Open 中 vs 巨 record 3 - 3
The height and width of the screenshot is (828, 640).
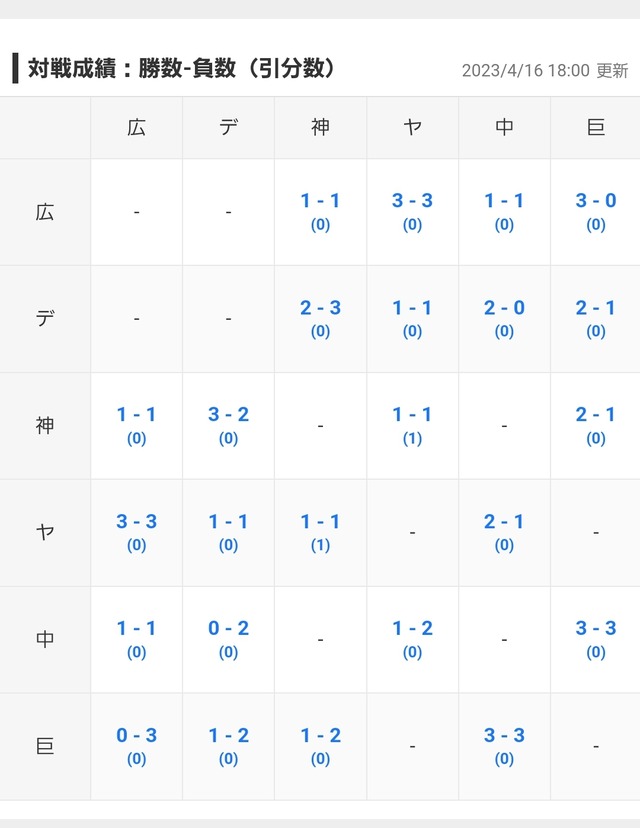[x=596, y=639]
